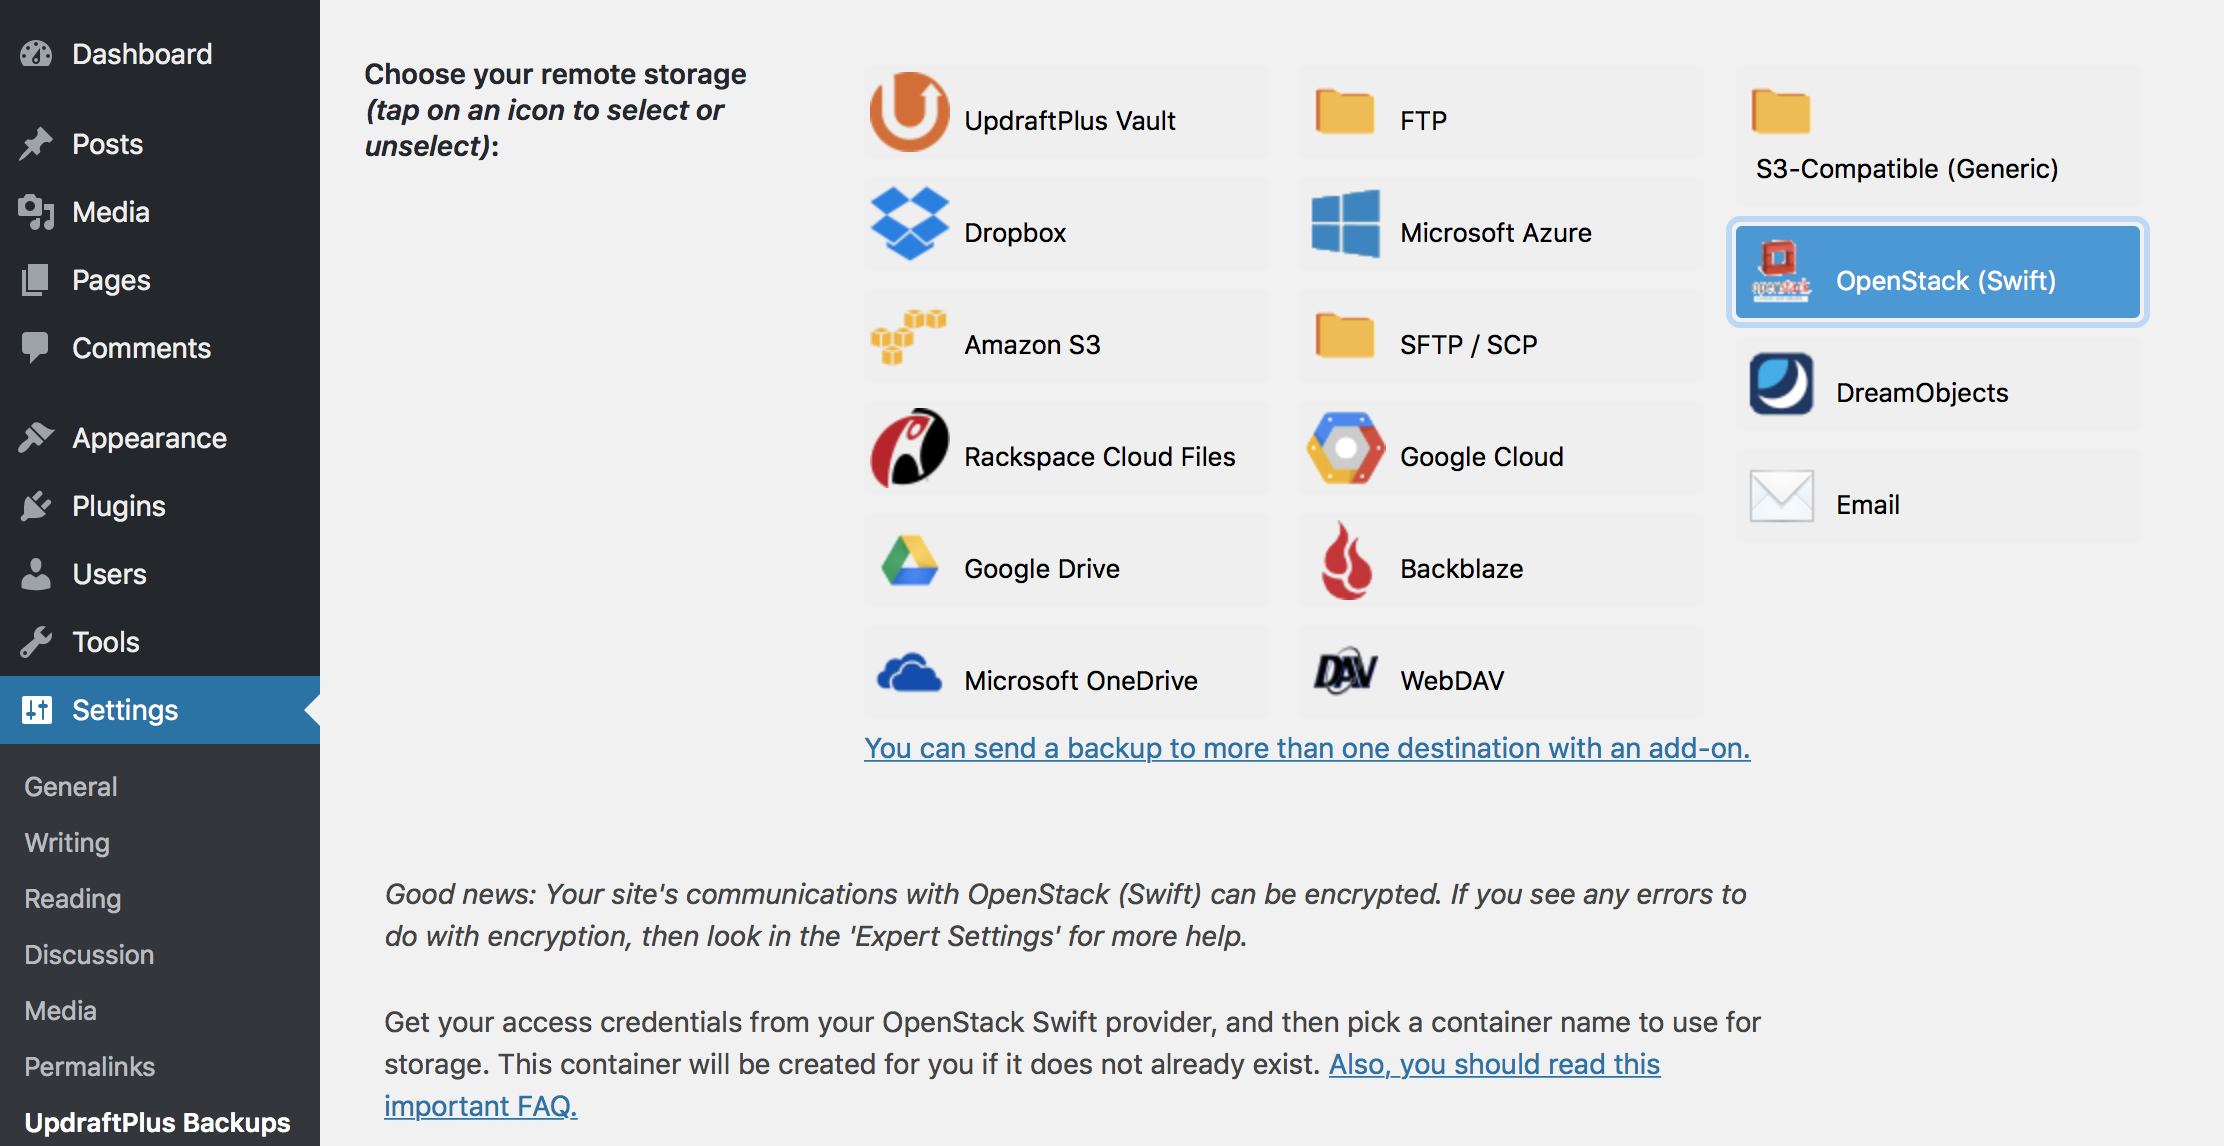
Task: Select the SFTP / SCP label
Action: click(1469, 345)
